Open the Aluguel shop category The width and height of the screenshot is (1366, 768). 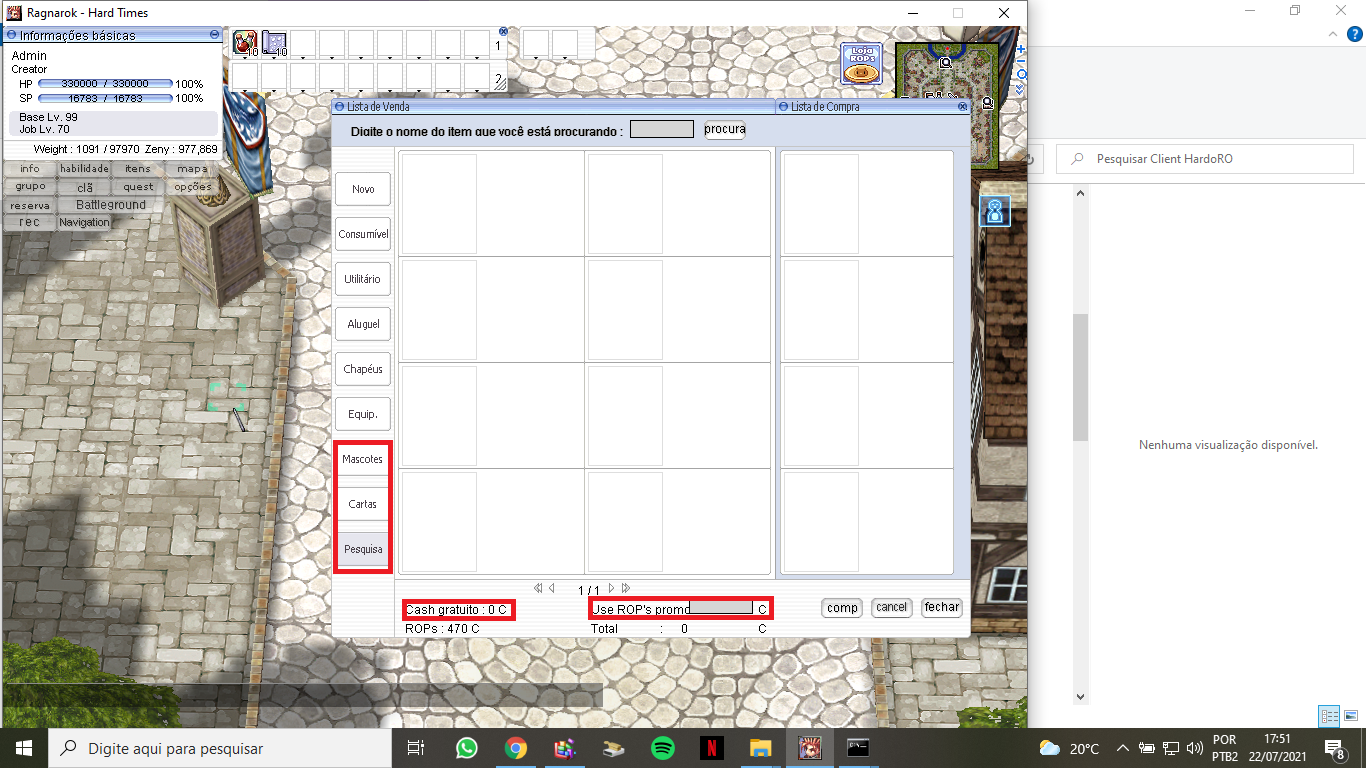tap(363, 324)
